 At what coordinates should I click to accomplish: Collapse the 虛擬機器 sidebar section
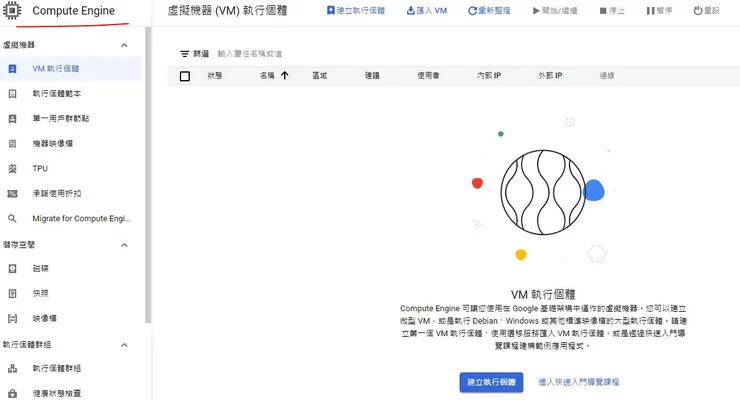[124, 45]
